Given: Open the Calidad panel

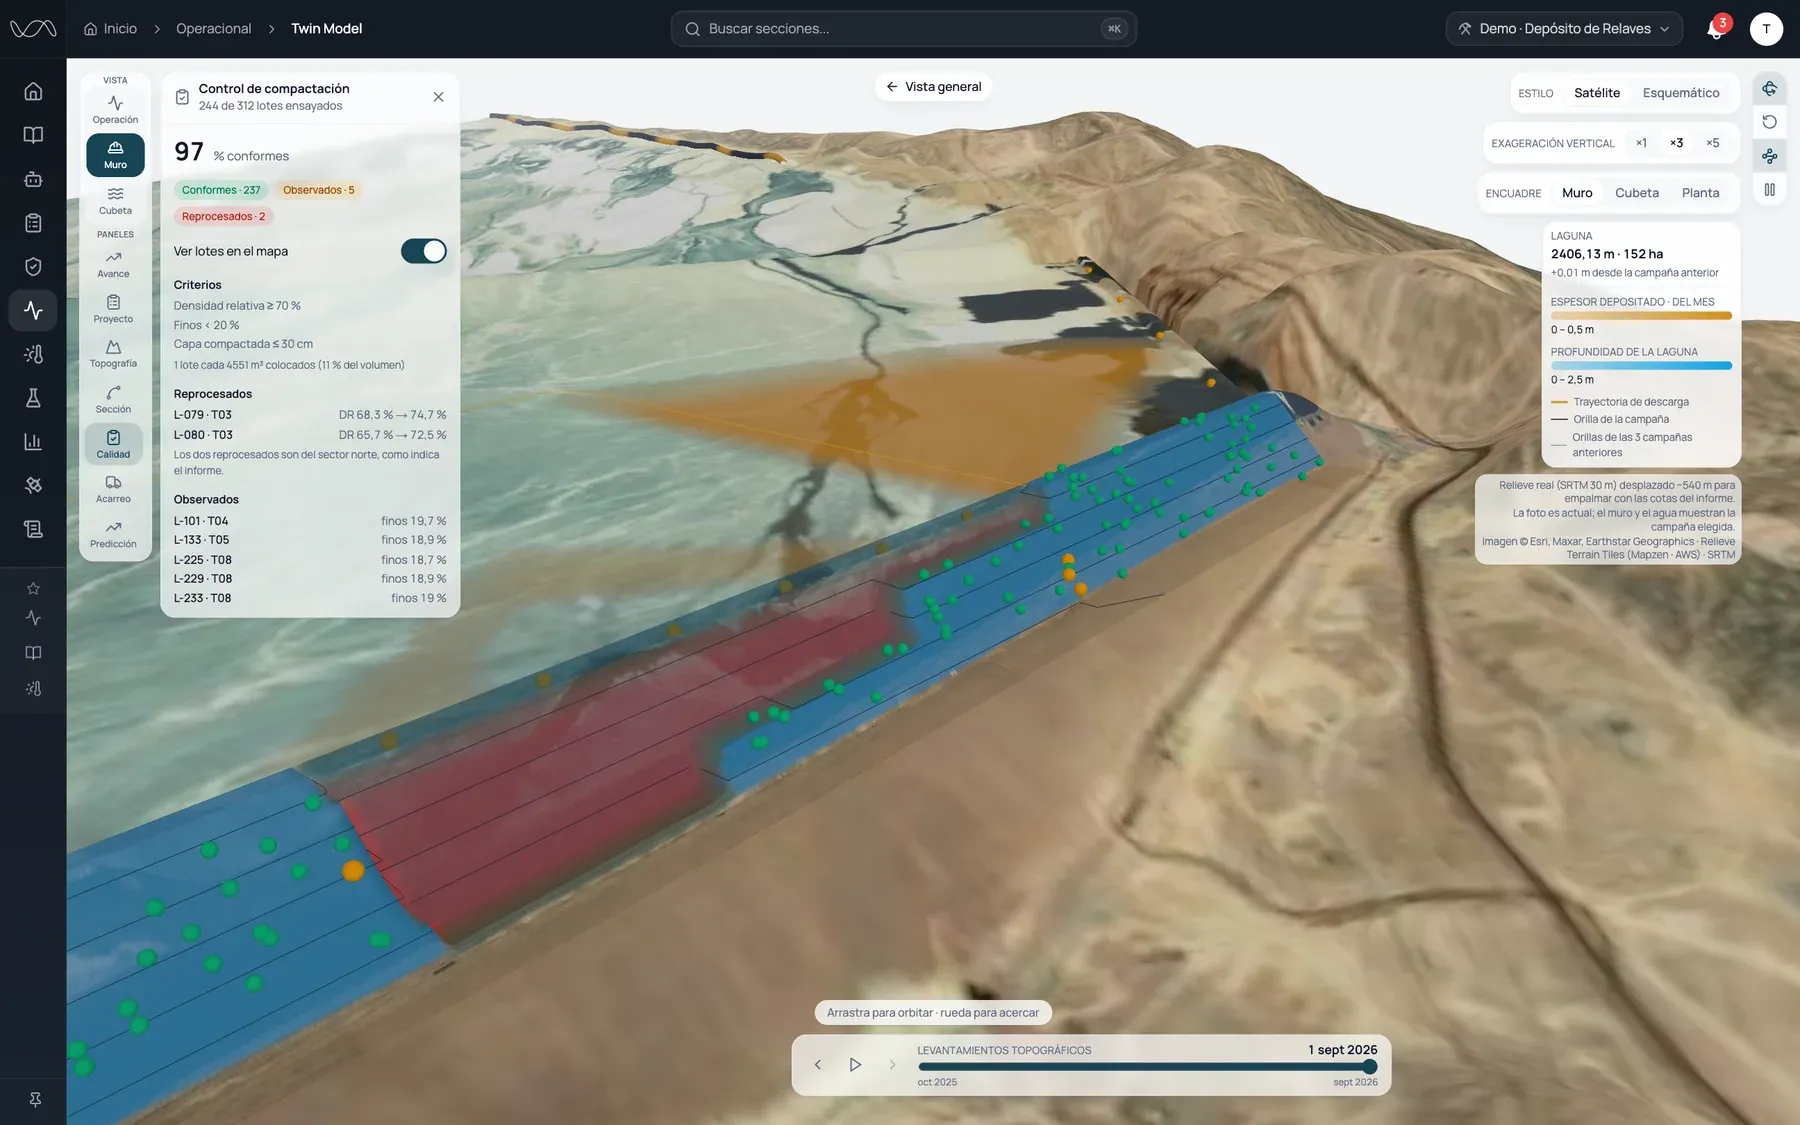Looking at the screenshot, I should pos(113,444).
